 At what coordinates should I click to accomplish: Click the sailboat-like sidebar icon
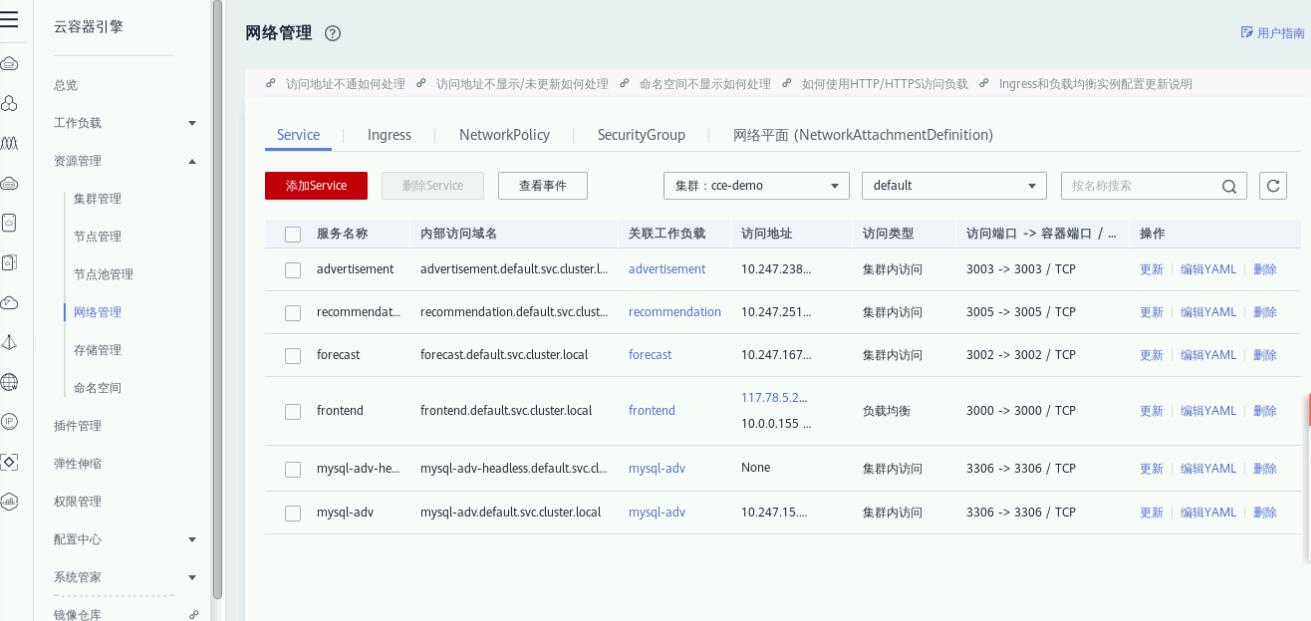tap(9, 342)
